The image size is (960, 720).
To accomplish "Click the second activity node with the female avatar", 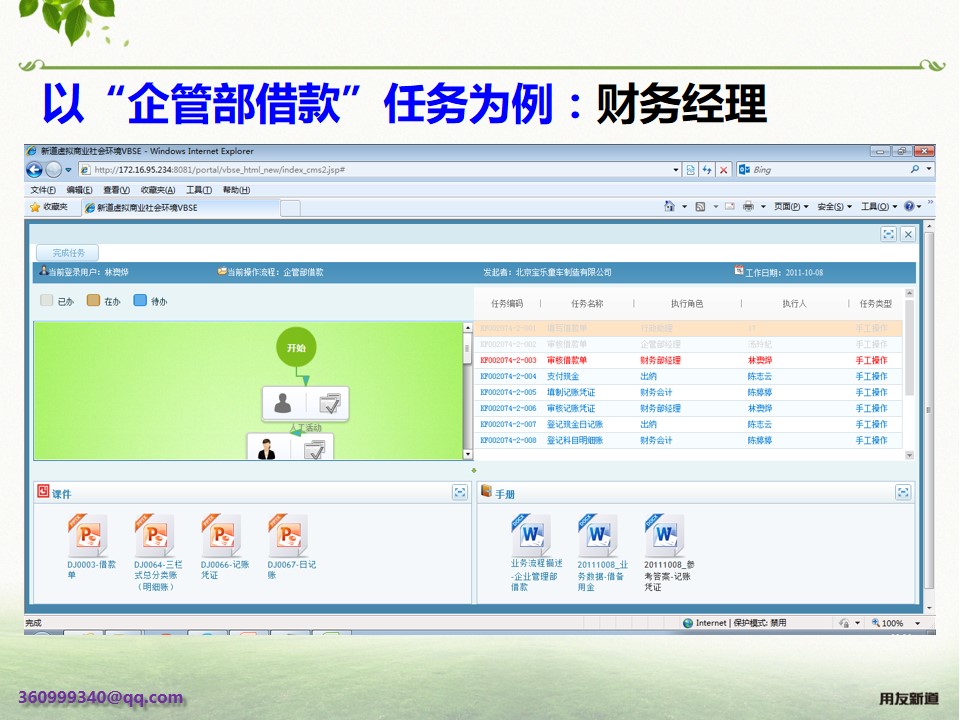I will pyautogui.click(x=290, y=448).
